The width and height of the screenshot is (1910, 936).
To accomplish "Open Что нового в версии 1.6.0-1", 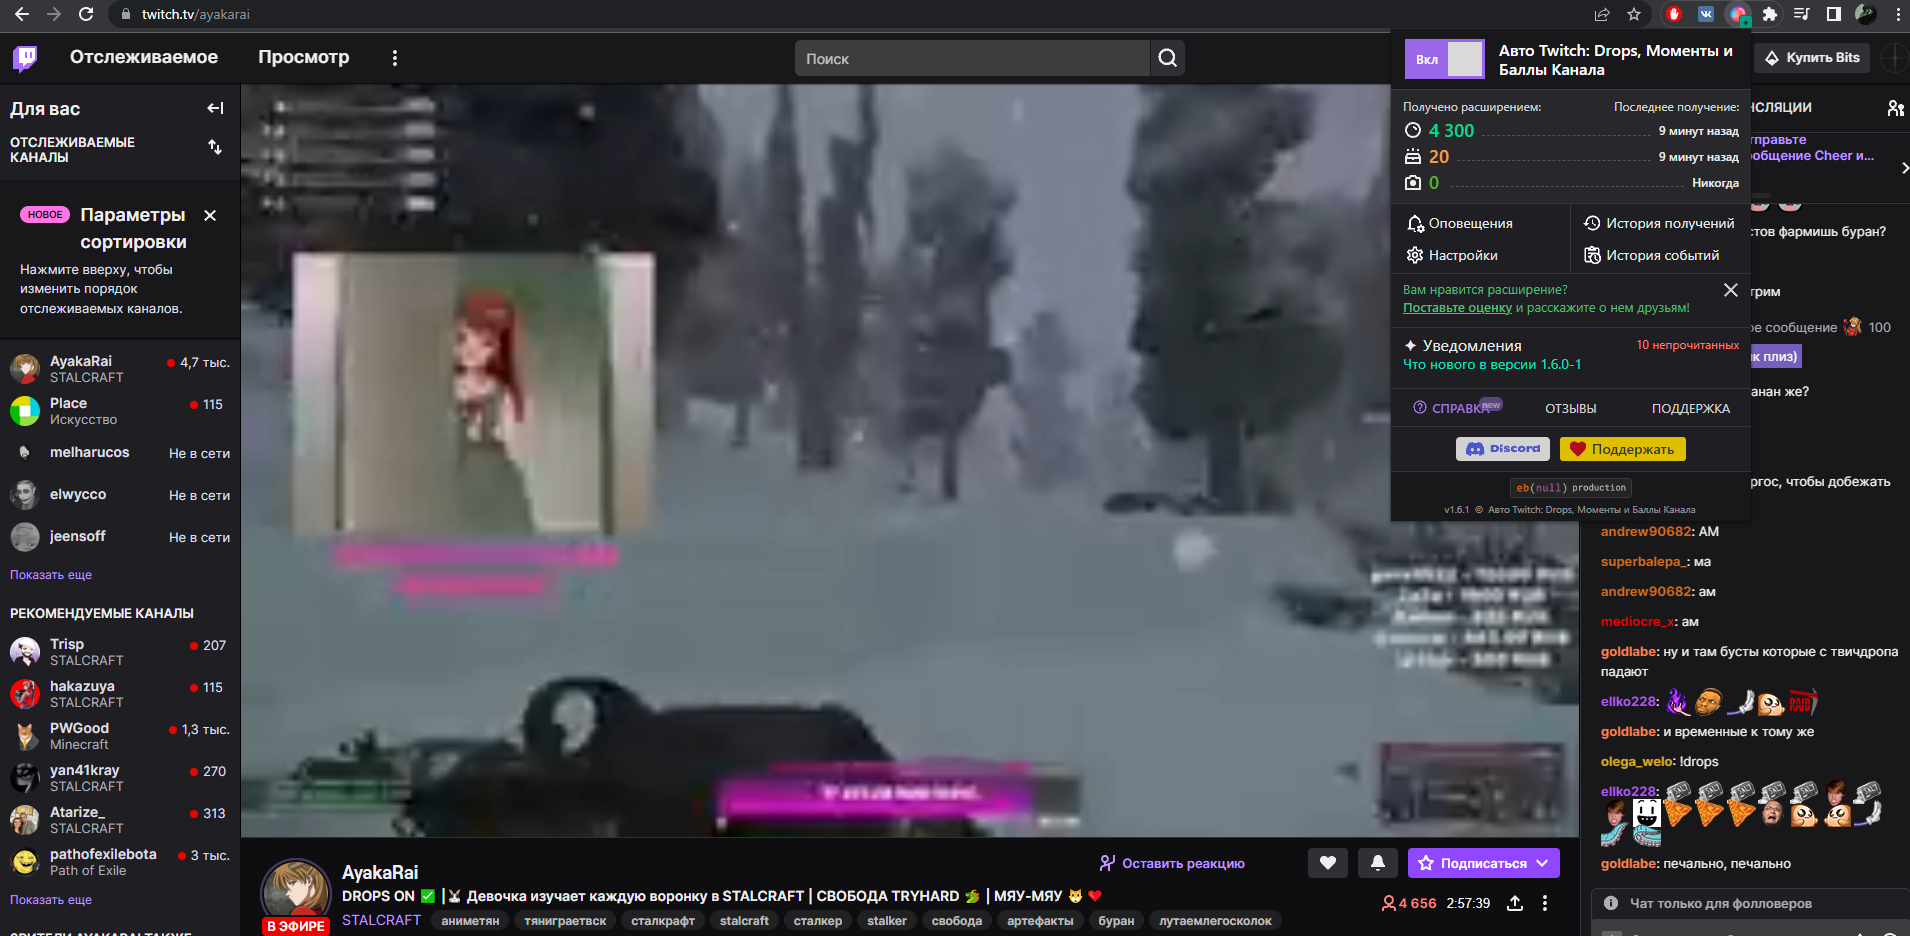I will [x=1492, y=364].
